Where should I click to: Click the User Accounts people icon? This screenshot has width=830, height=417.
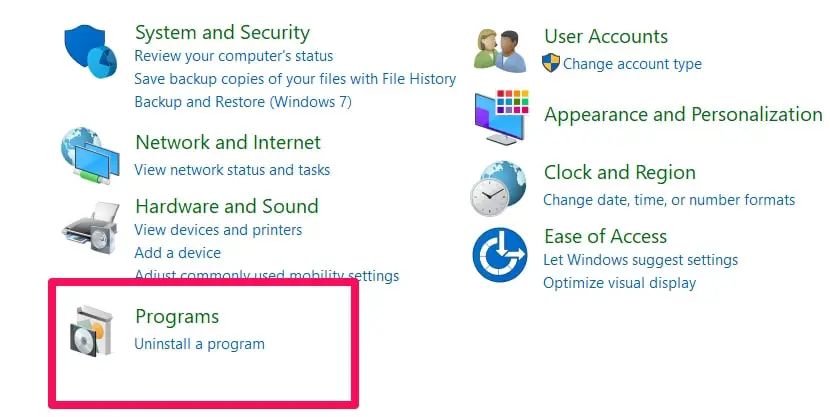click(501, 51)
